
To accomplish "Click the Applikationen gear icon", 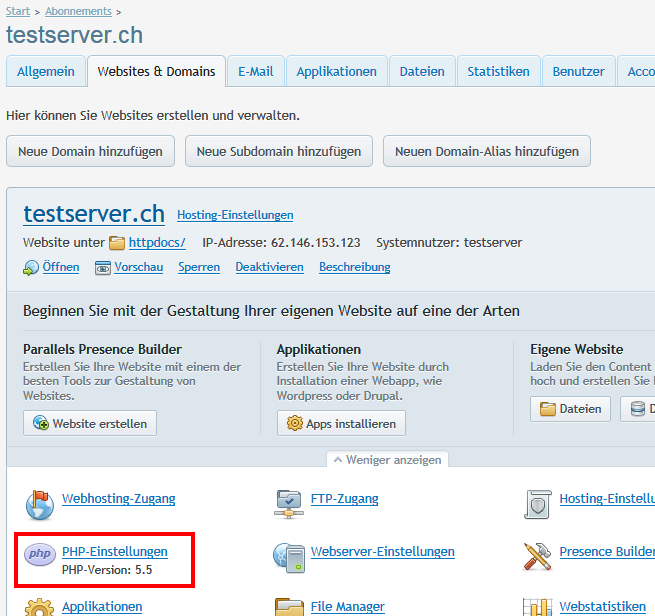I will (40, 607).
